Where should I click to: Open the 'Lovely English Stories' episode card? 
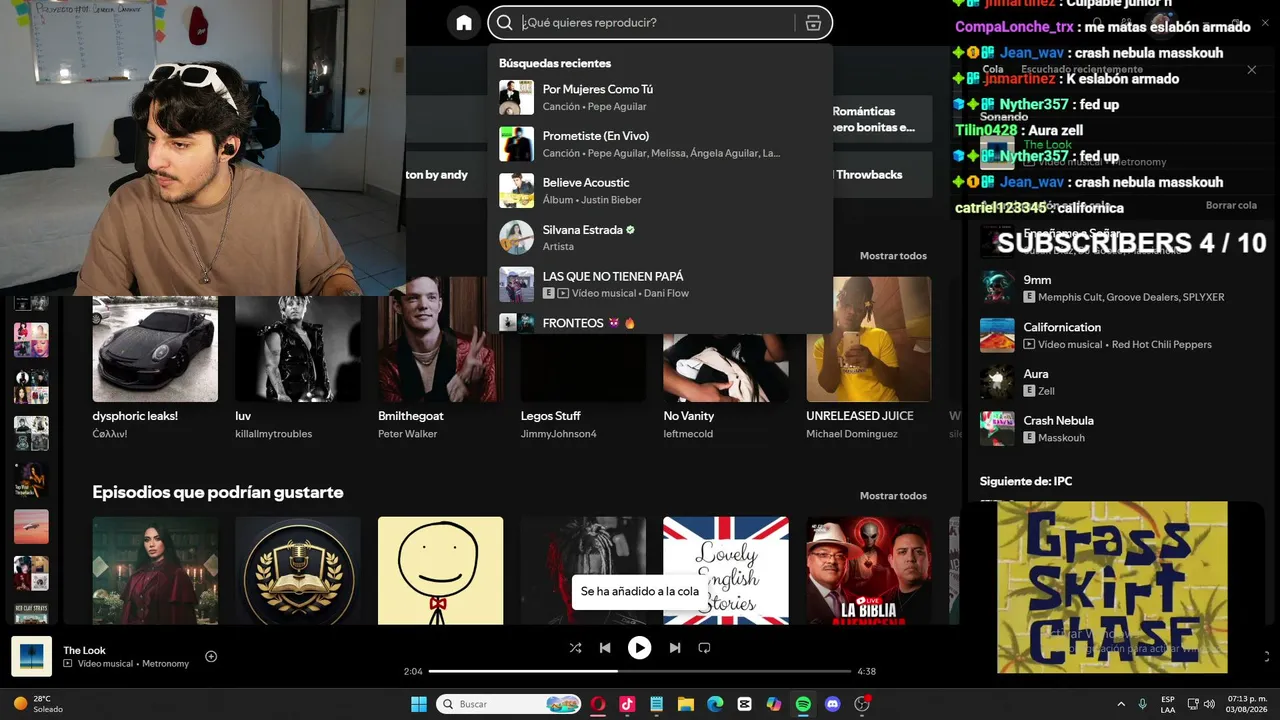726,570
